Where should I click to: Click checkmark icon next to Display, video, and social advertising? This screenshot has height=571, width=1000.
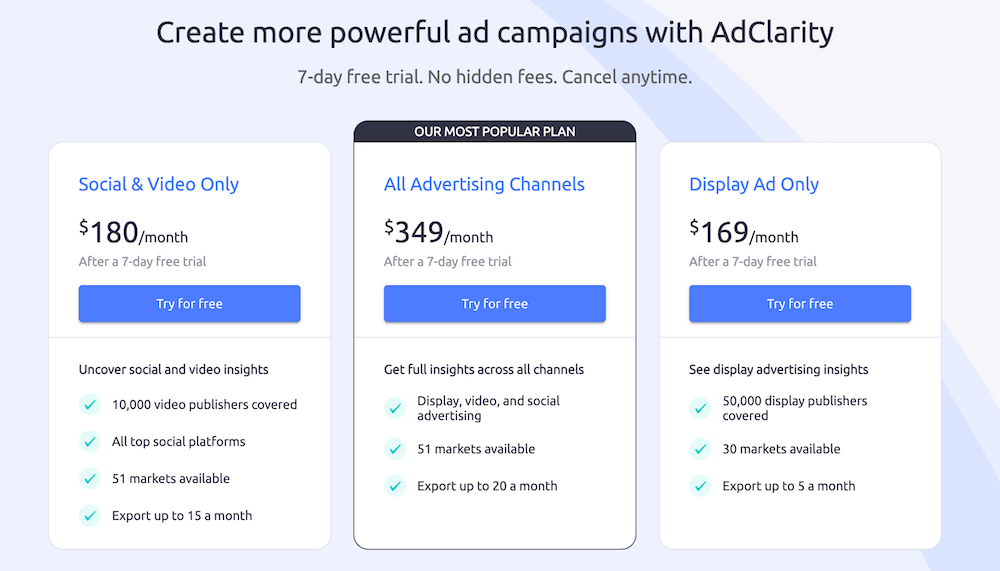395,408
